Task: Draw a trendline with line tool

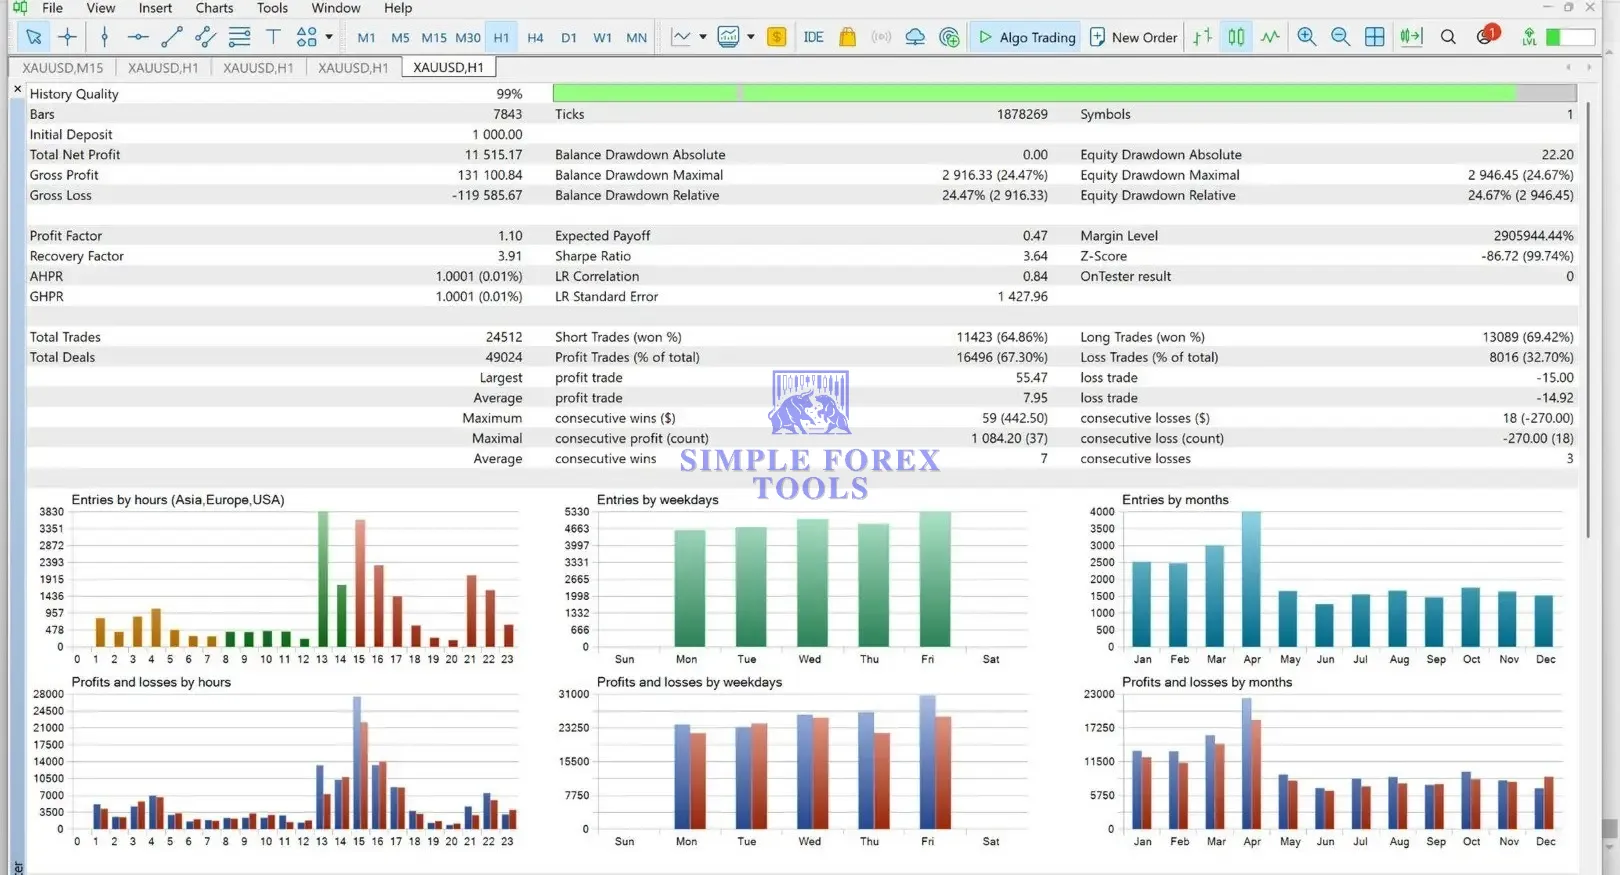Action: coord(172,37)
